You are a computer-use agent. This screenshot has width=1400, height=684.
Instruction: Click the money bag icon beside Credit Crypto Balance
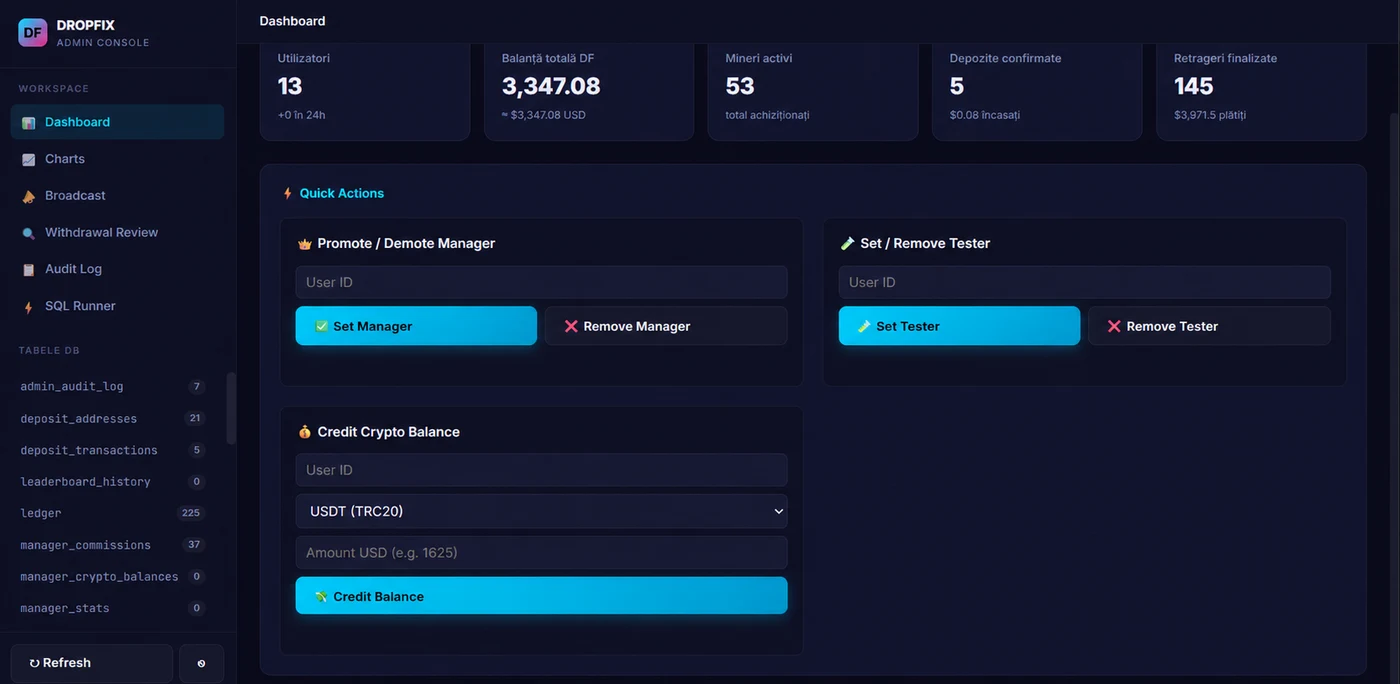(305, 432)
